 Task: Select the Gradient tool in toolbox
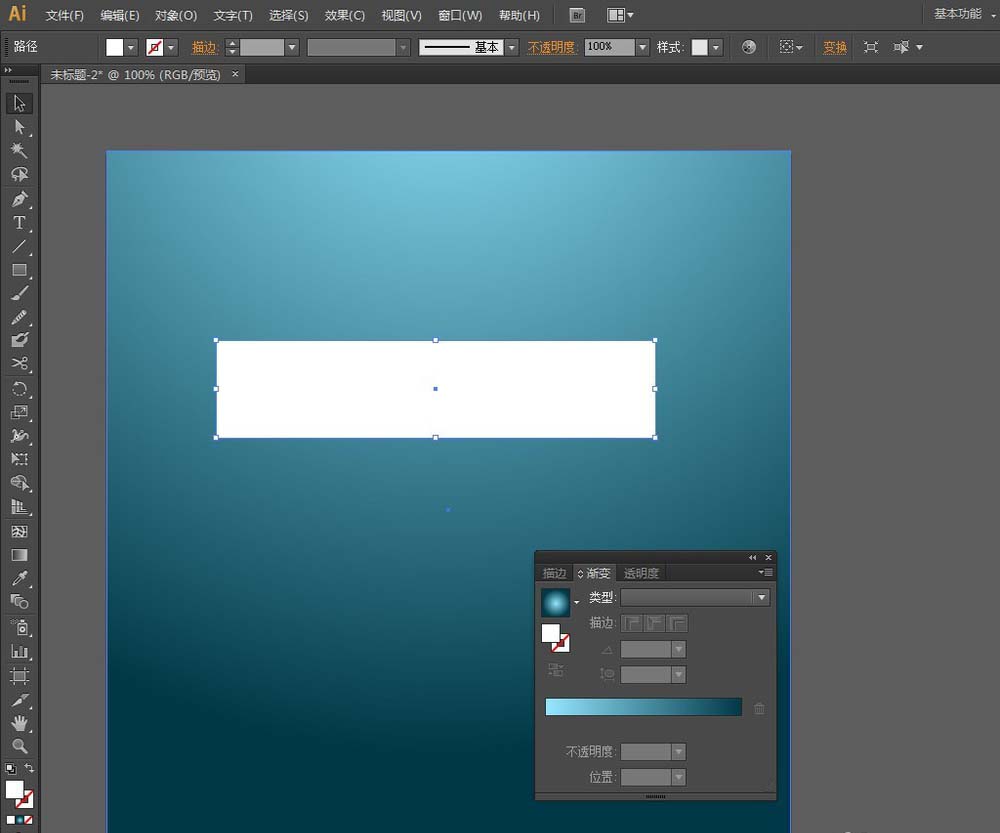point(19,555)
